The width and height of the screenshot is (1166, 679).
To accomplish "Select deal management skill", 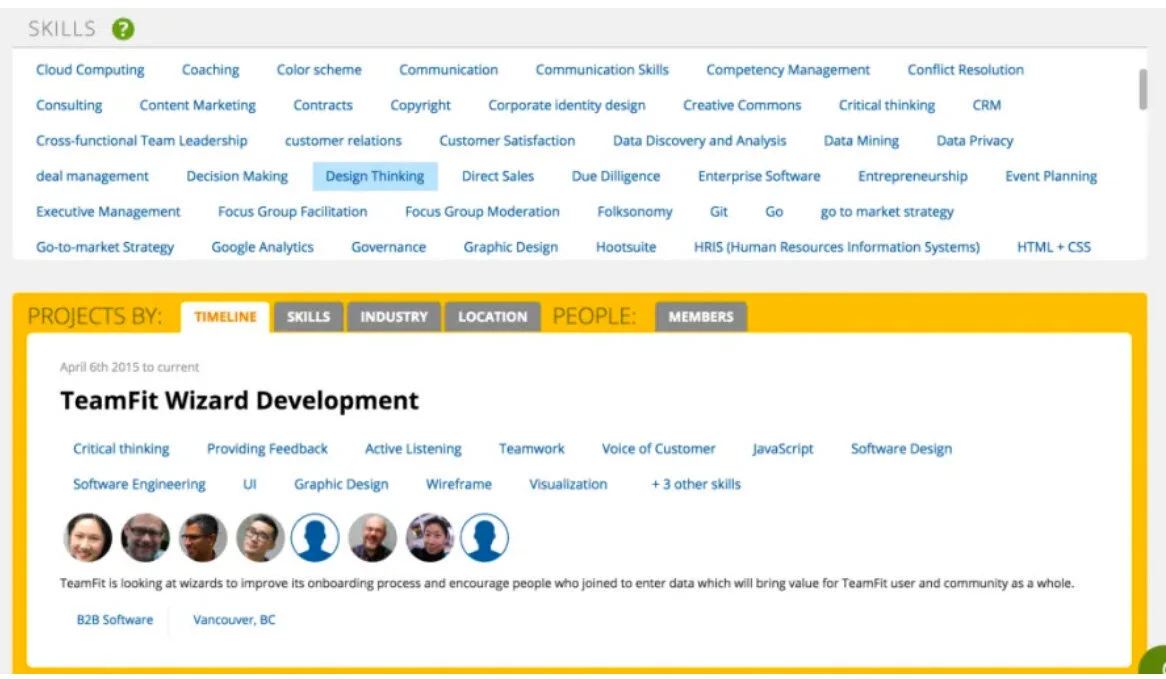I will tap(92, 176).
